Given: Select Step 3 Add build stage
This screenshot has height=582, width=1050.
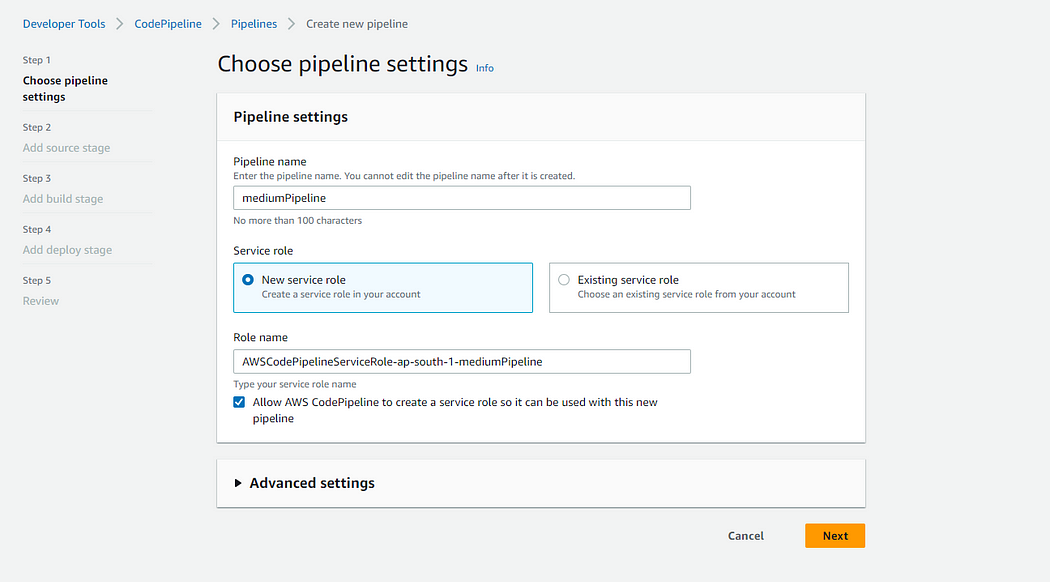Looking at the screenshot, I should click(x=63, y=199).
